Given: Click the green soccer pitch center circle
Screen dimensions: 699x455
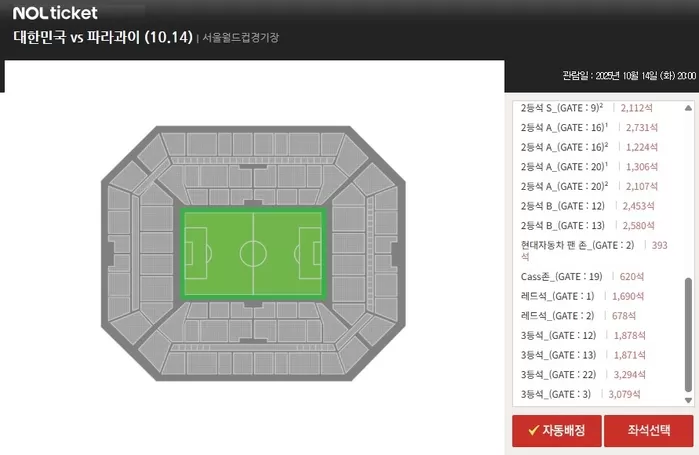Looking at the screenshot, I should 253,254.
